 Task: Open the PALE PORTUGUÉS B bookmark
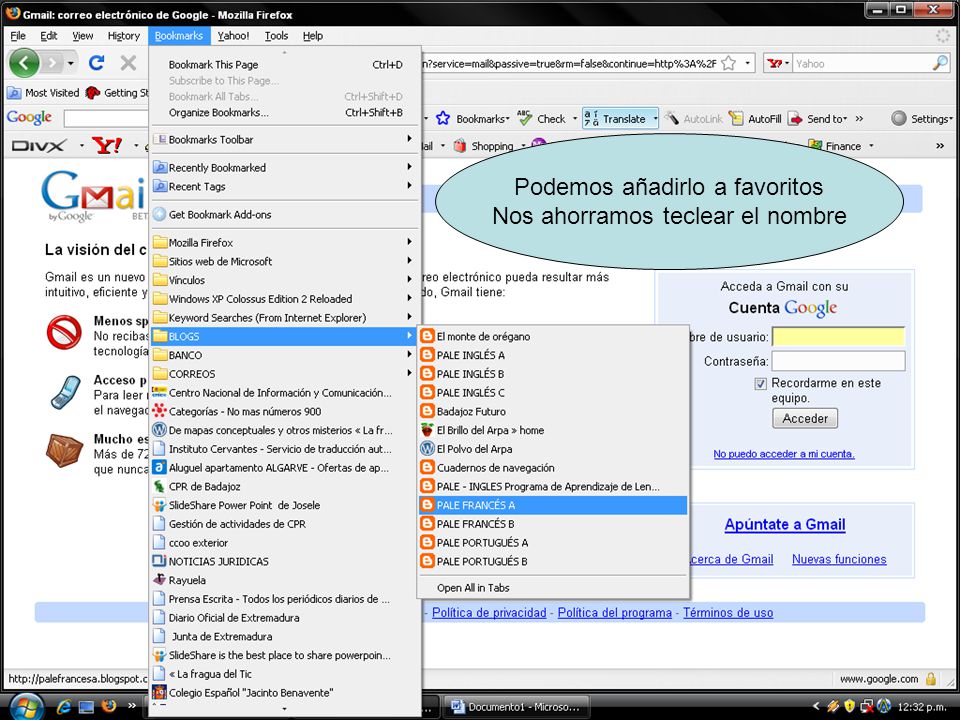553,561
